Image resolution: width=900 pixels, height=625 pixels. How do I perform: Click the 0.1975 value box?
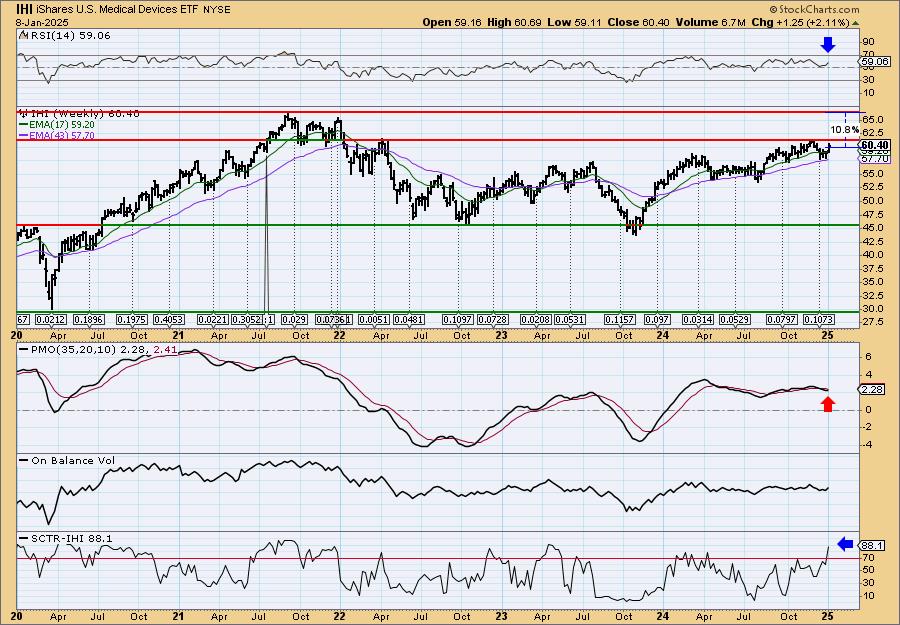132,319
